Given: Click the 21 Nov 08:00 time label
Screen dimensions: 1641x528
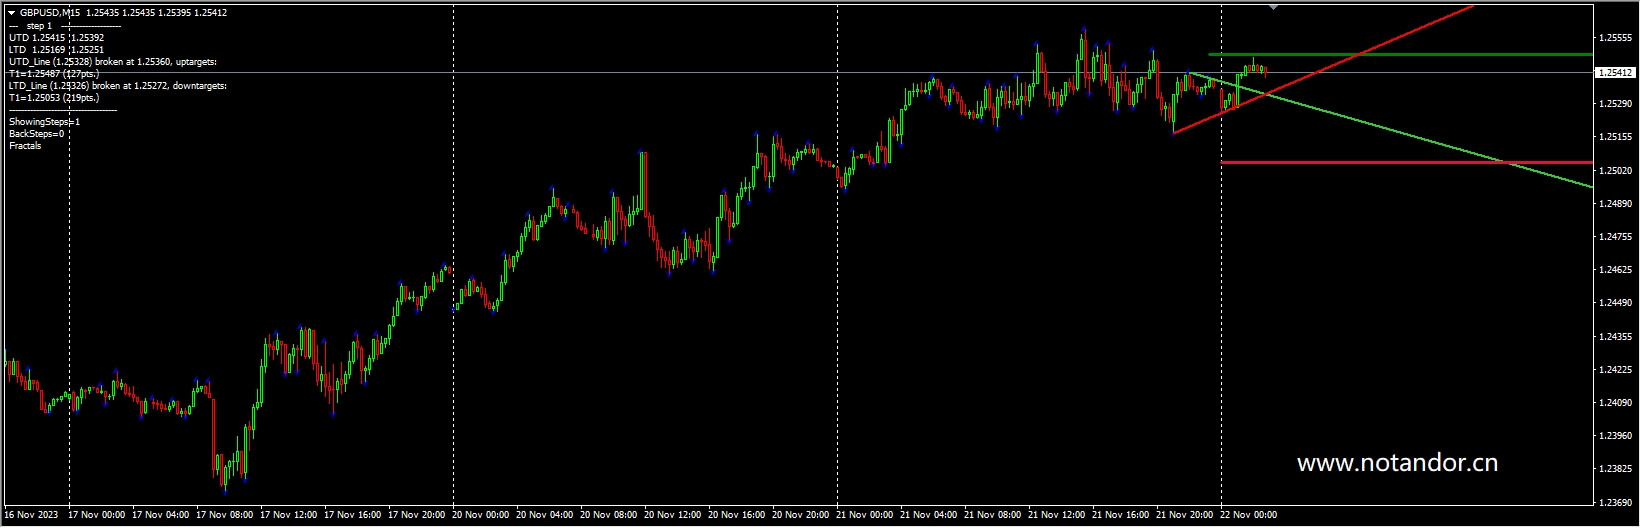Looking at the screenshot, I should 993,515.
